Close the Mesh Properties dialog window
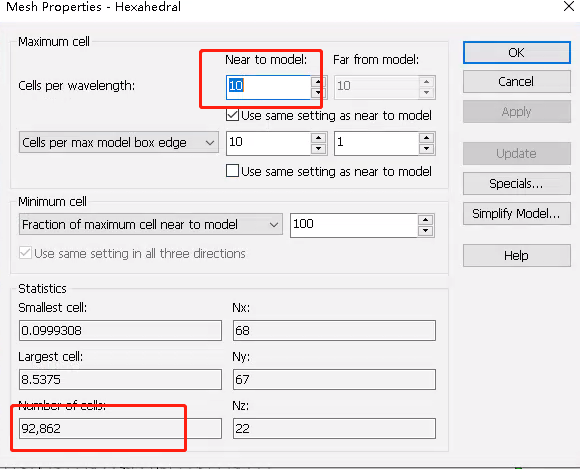The image size is (580, 469). point(569,6)
